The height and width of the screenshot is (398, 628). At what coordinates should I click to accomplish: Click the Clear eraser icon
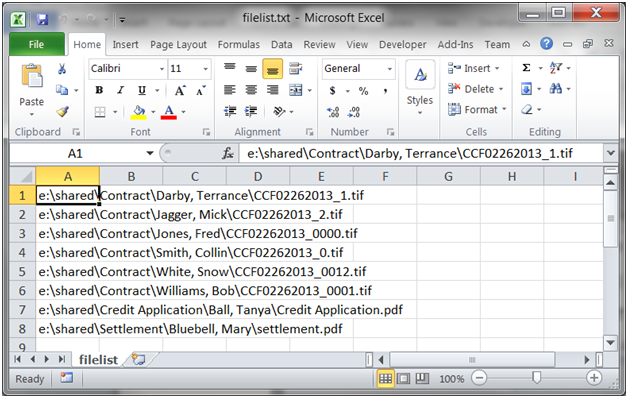[x=527, y=109]
